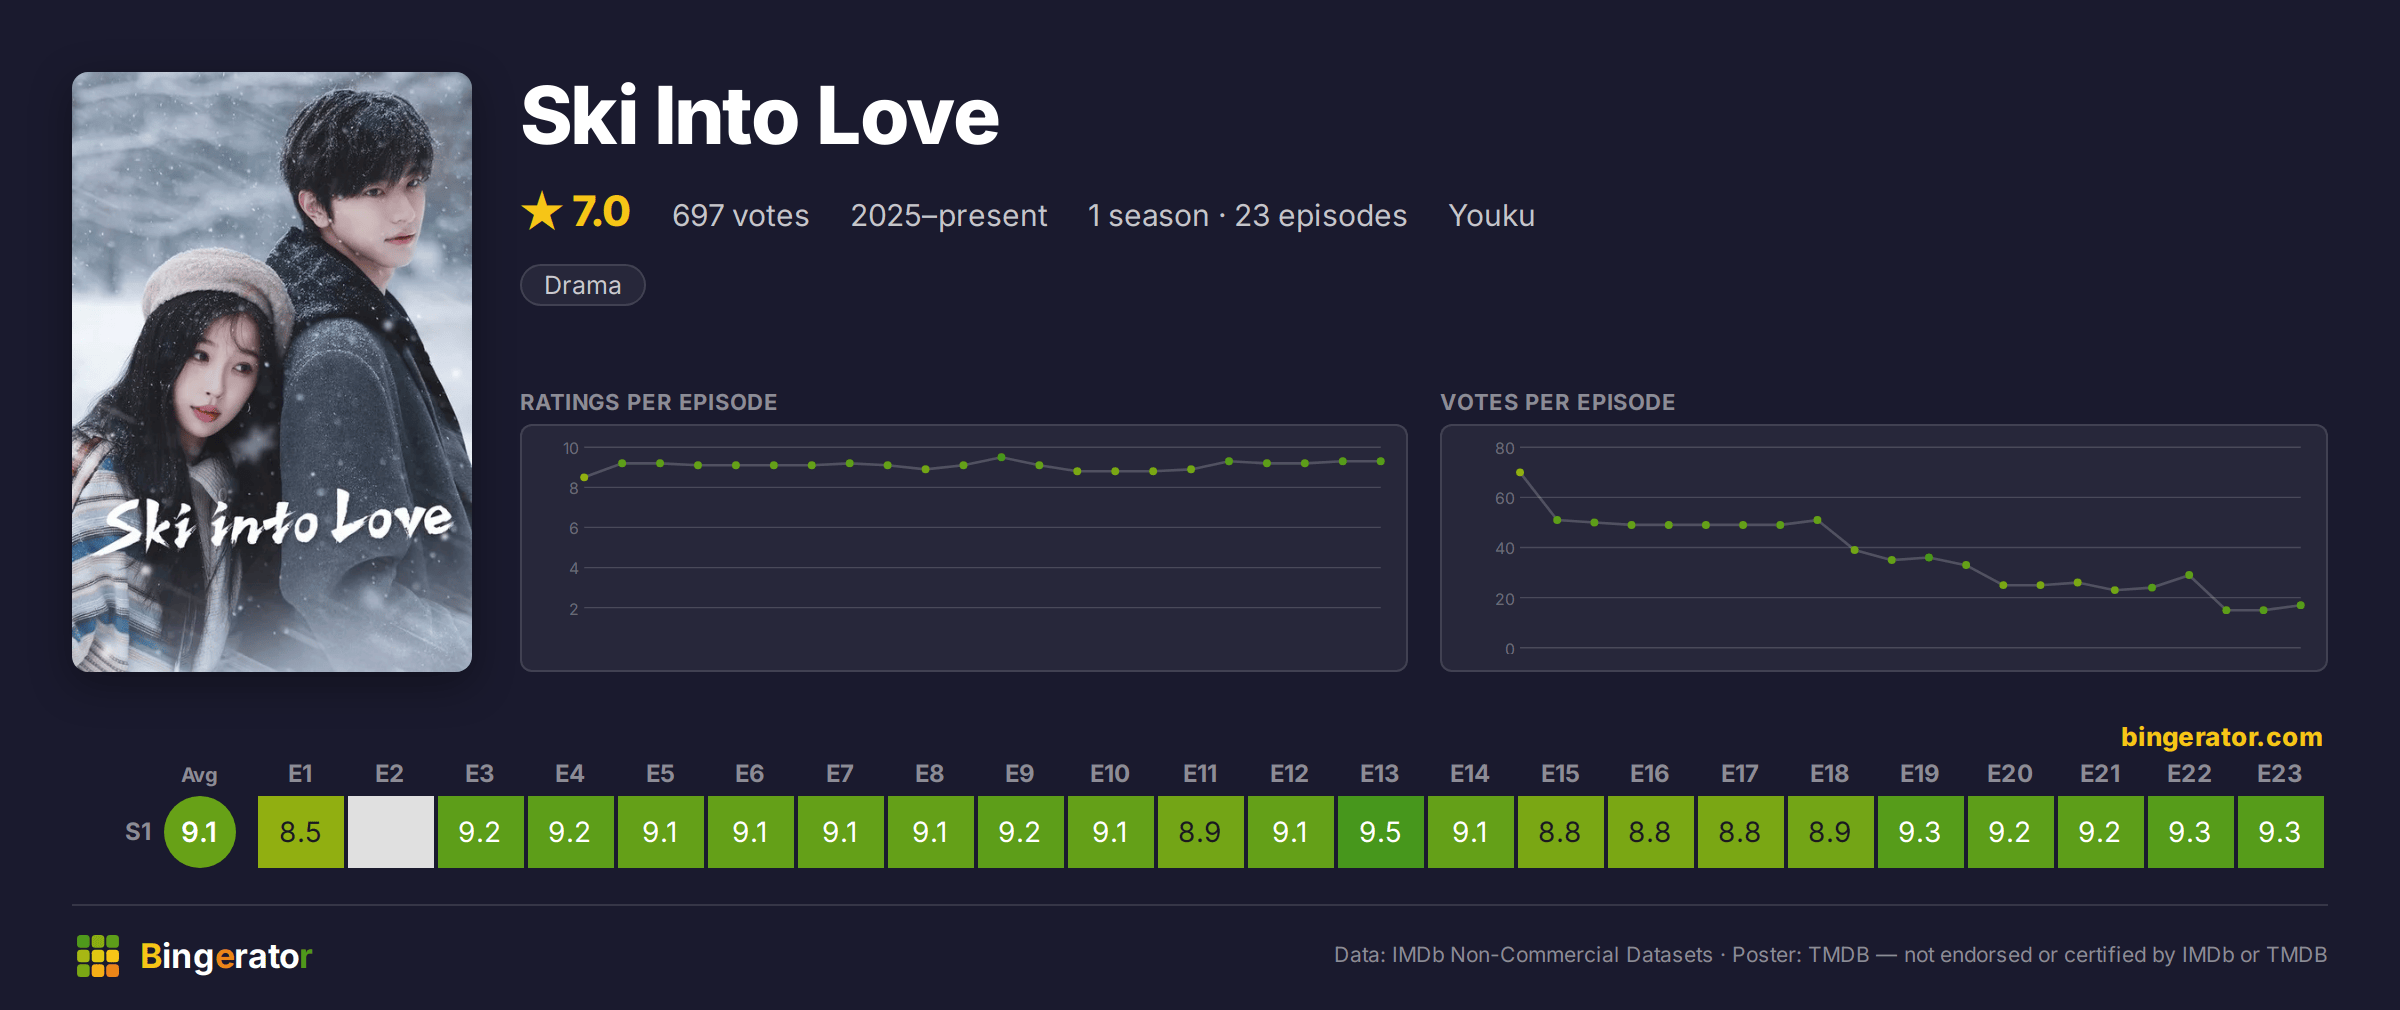Click first point on votes chart
Image resolution: width=2400 pixels, height=1010 pixels.
tap(1520, 472)
